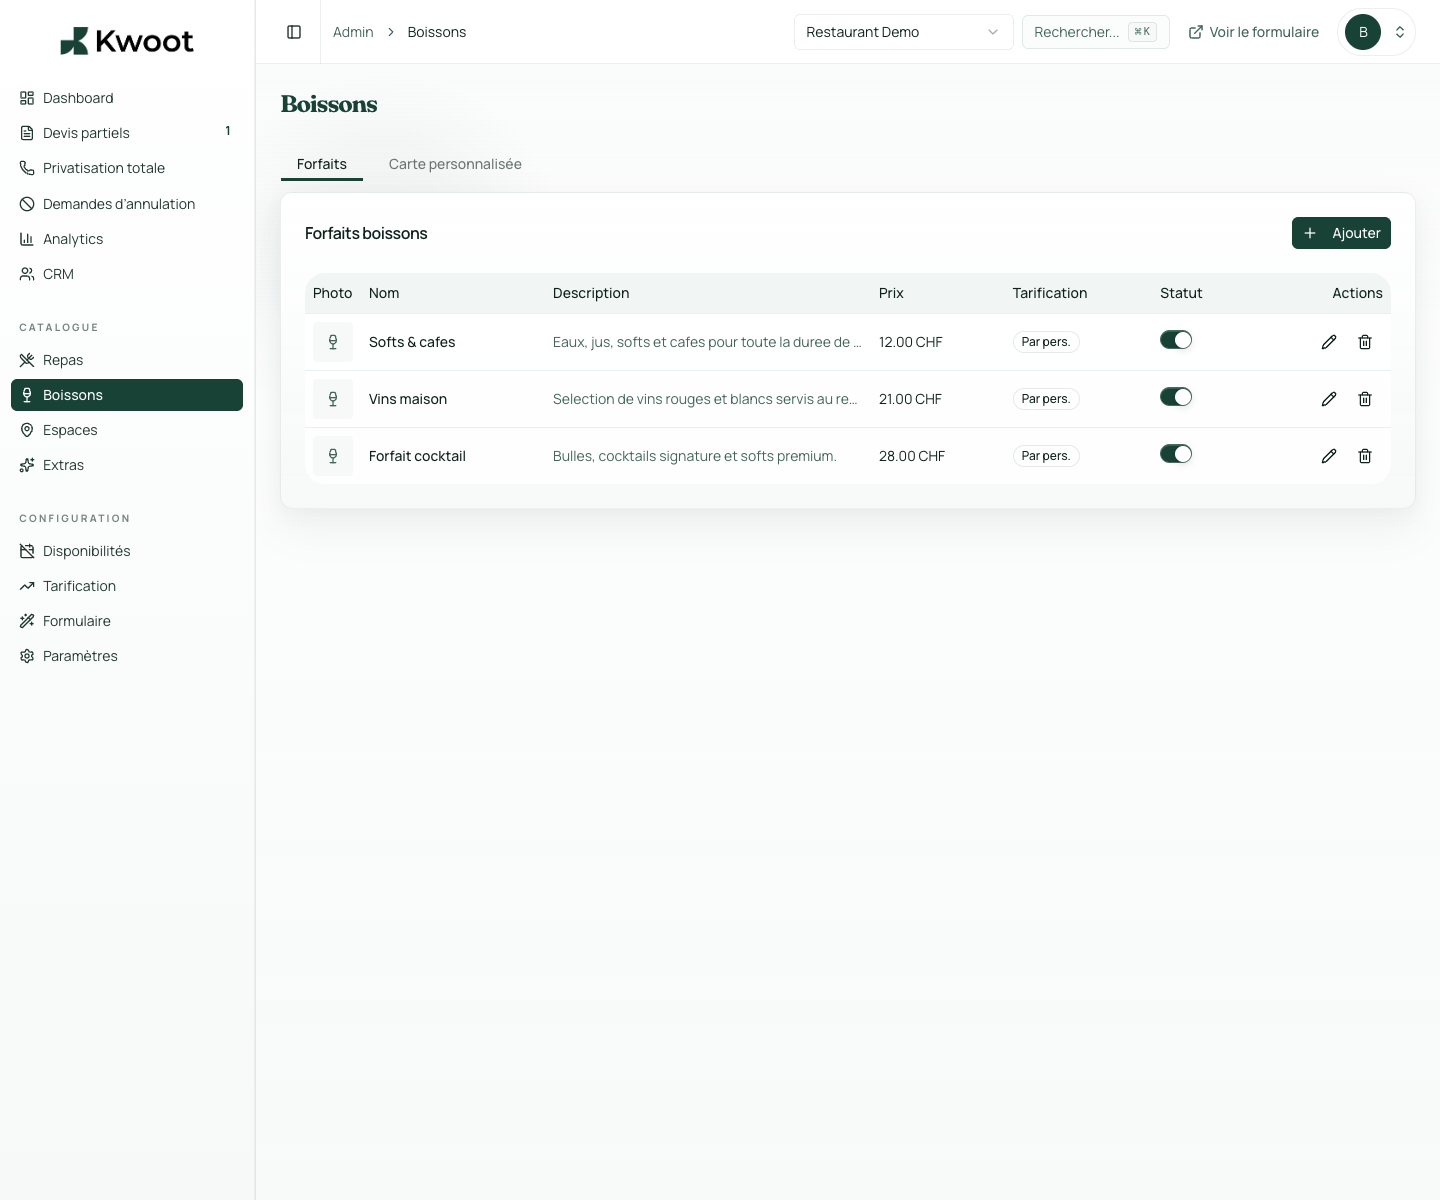This screenshot has width=1440, height=1200.
Task: Click Forfait cocktail photo placeholder
Action: click(x=333, y=456)
